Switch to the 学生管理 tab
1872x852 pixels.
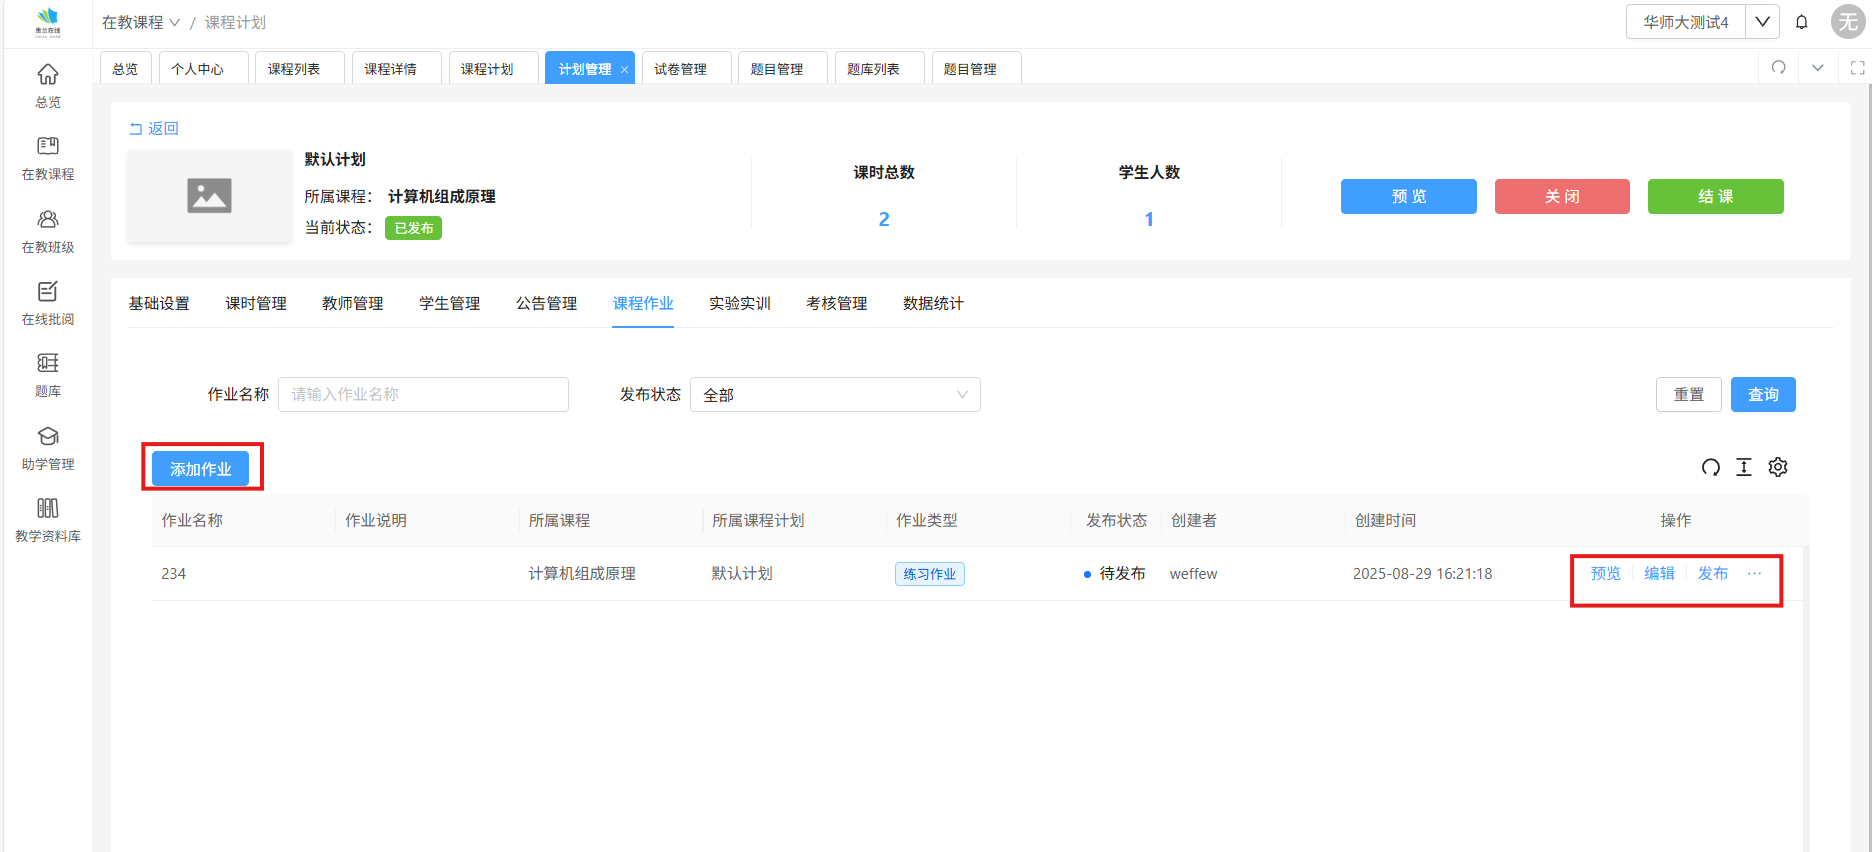pyautogui.click(x=449, y=304)
